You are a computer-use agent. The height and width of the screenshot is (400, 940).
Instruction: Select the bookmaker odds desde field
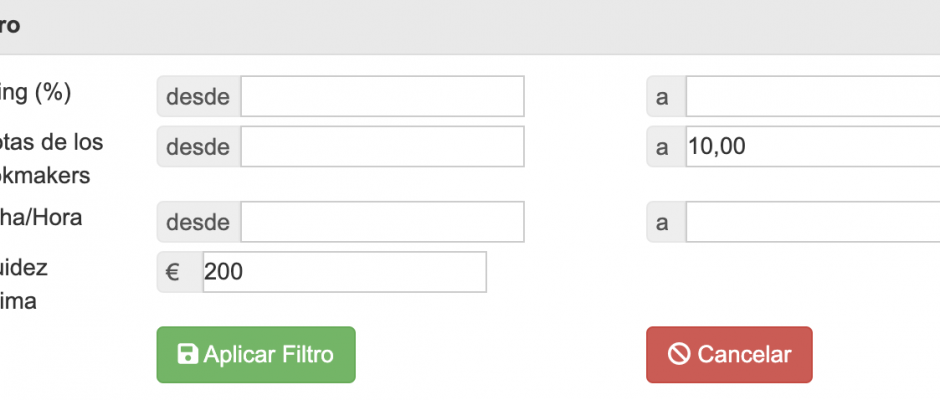pos(382,146)
